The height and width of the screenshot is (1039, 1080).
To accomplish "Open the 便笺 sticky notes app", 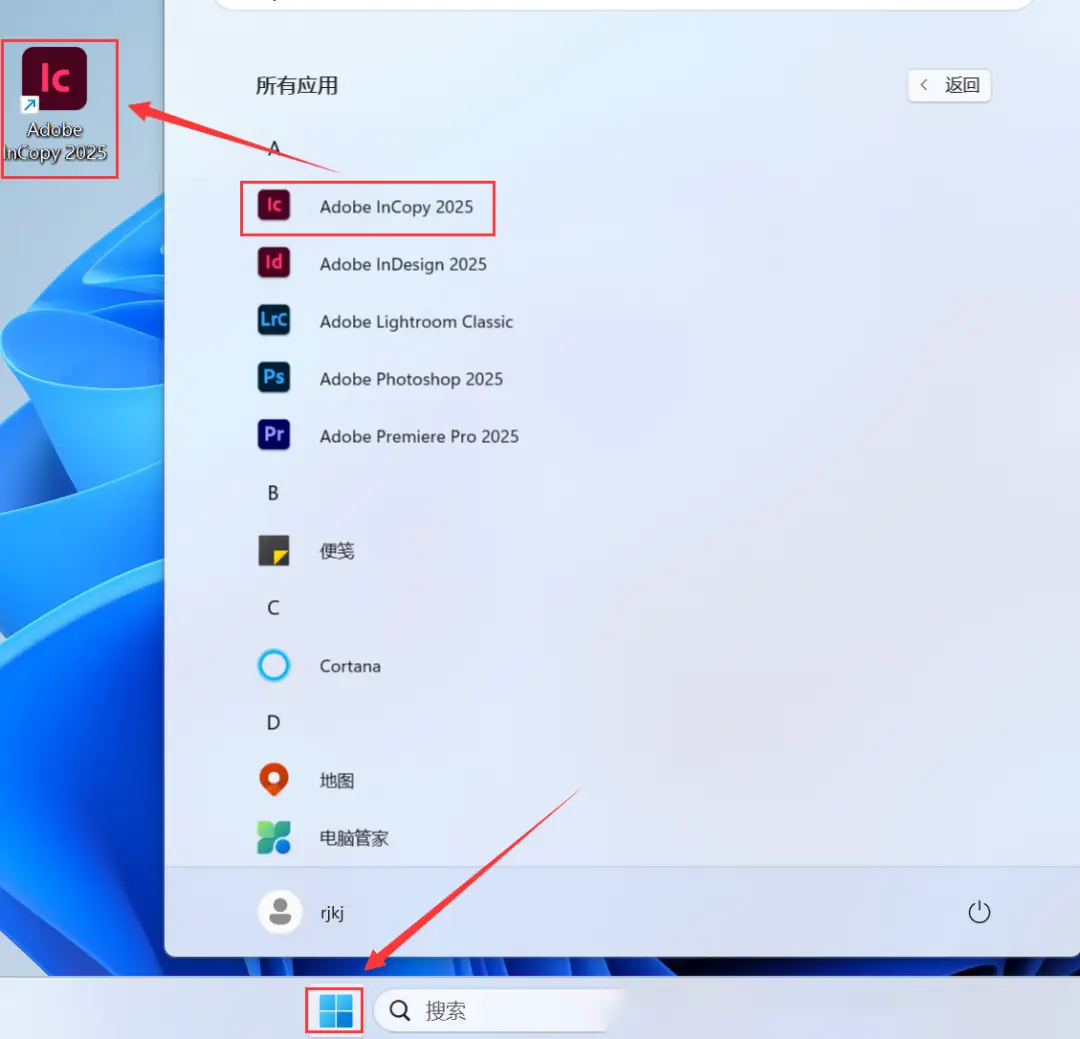I will 336,551.
